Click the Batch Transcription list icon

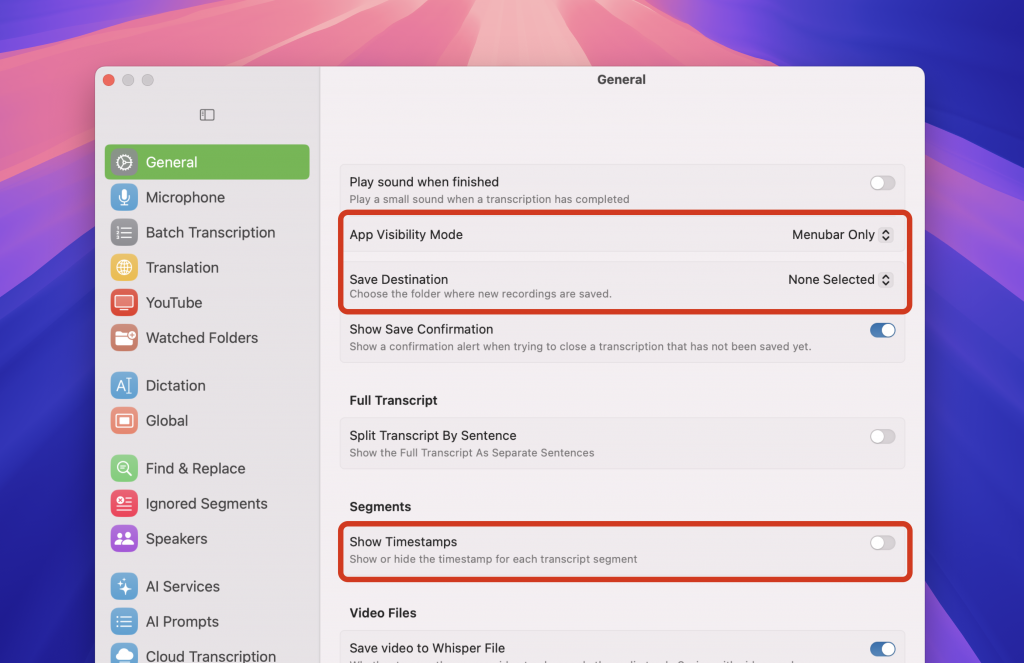124,232
